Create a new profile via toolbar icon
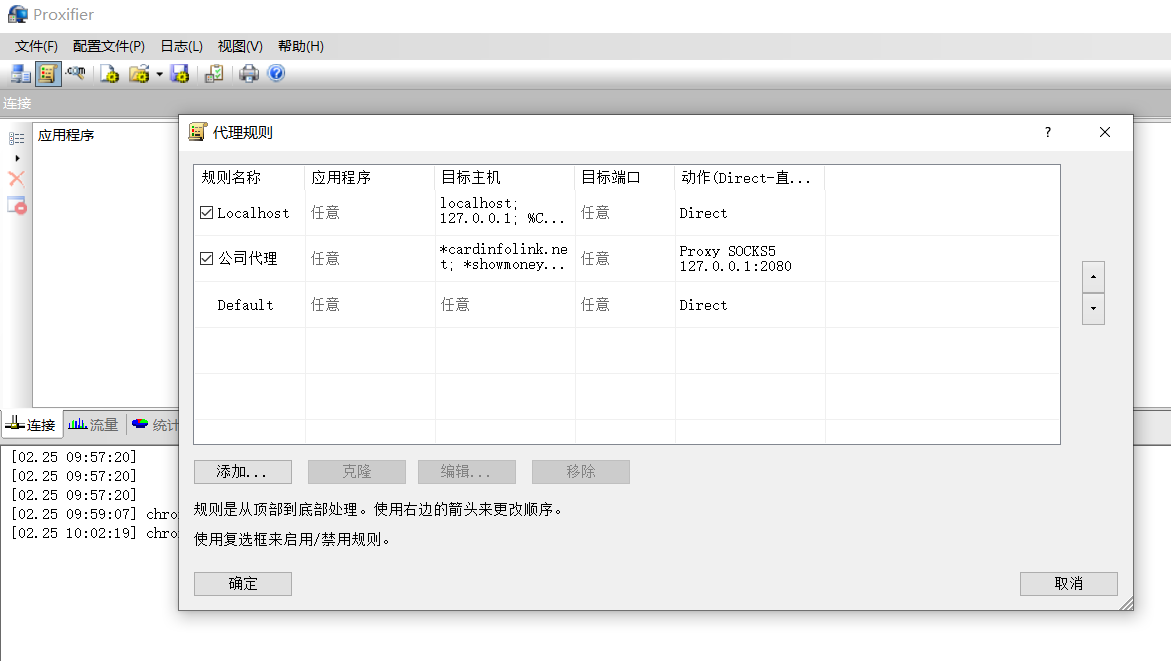This screenshot has height=661, width=1171. click(109, 73)
